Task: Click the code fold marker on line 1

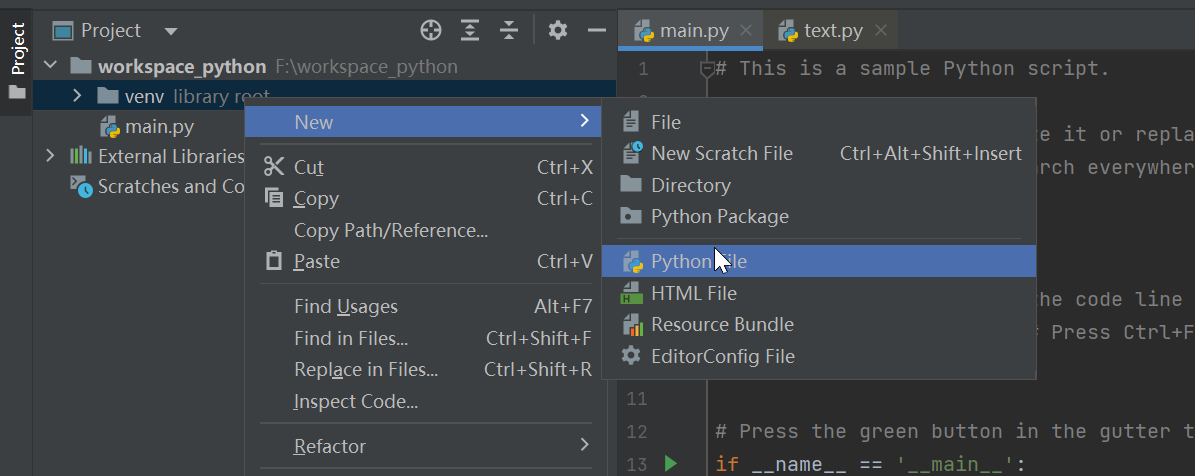Action: pos(707,68)
